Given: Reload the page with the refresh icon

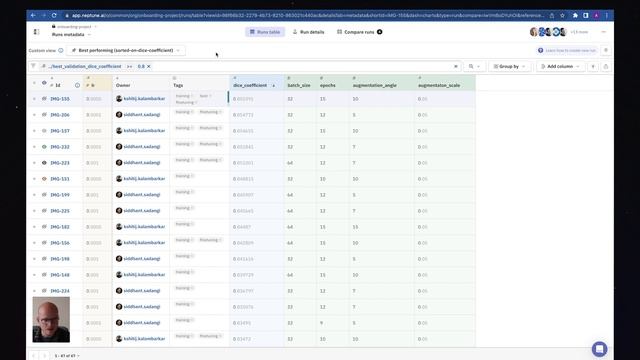Looking at the screenshot, I should [x=54, y=16].
